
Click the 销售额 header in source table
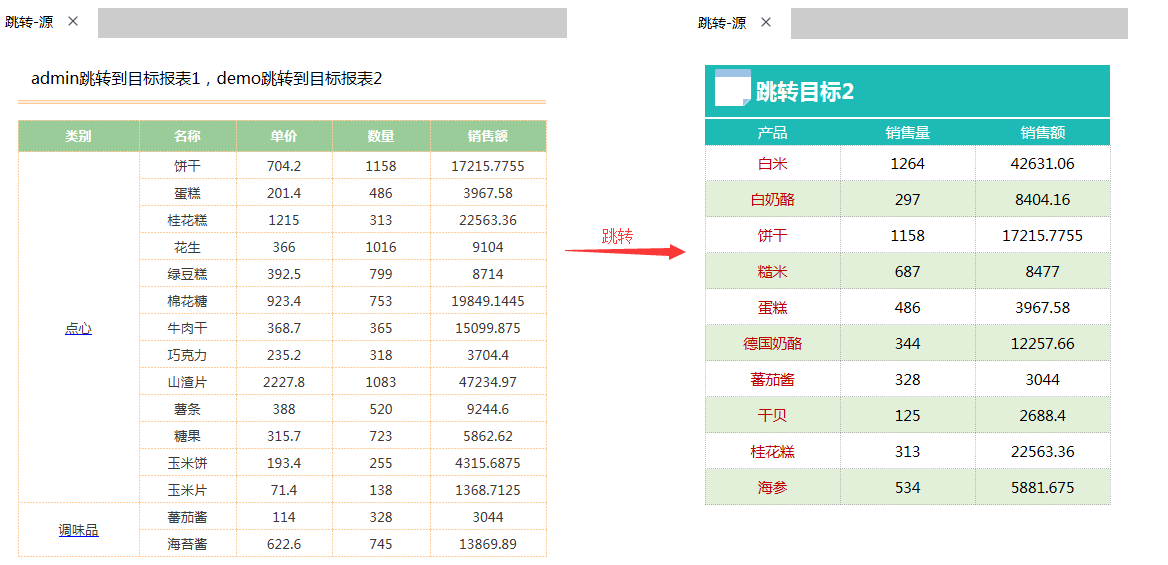click(488, 136)
